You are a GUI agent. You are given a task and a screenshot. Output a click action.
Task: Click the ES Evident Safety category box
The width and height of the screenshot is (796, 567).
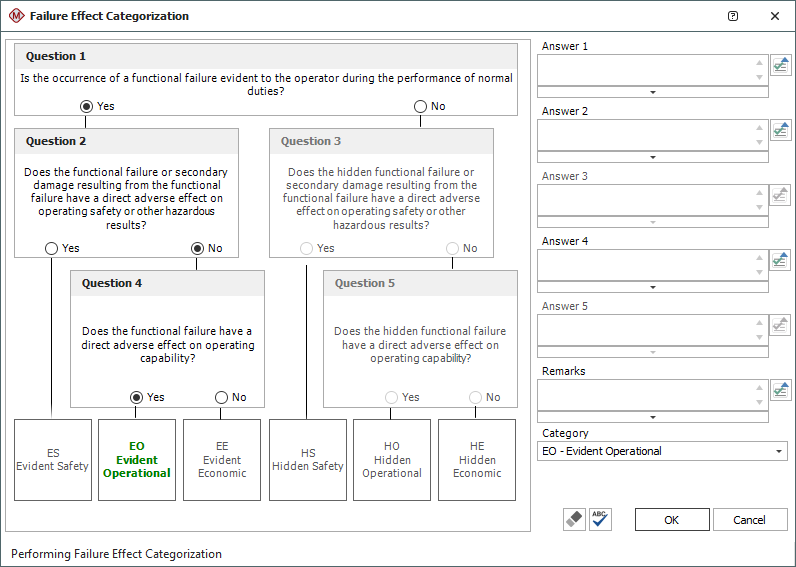click(53, 460)
